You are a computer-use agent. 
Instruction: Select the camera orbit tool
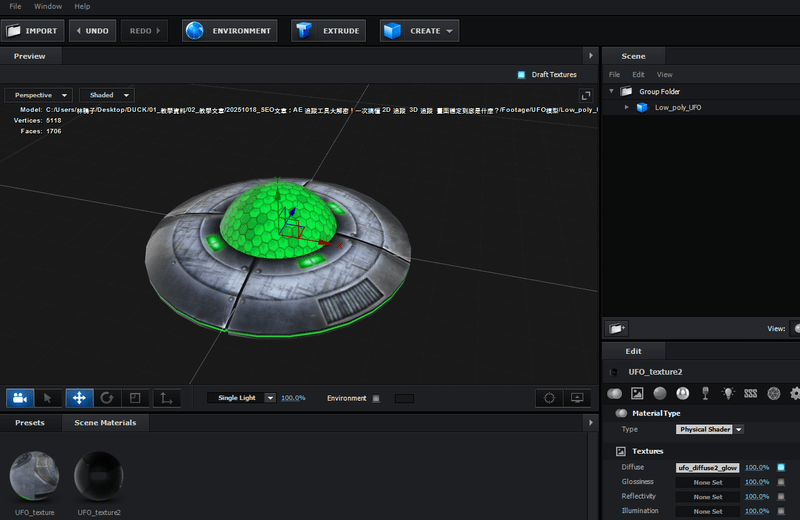tap(19, 398)
